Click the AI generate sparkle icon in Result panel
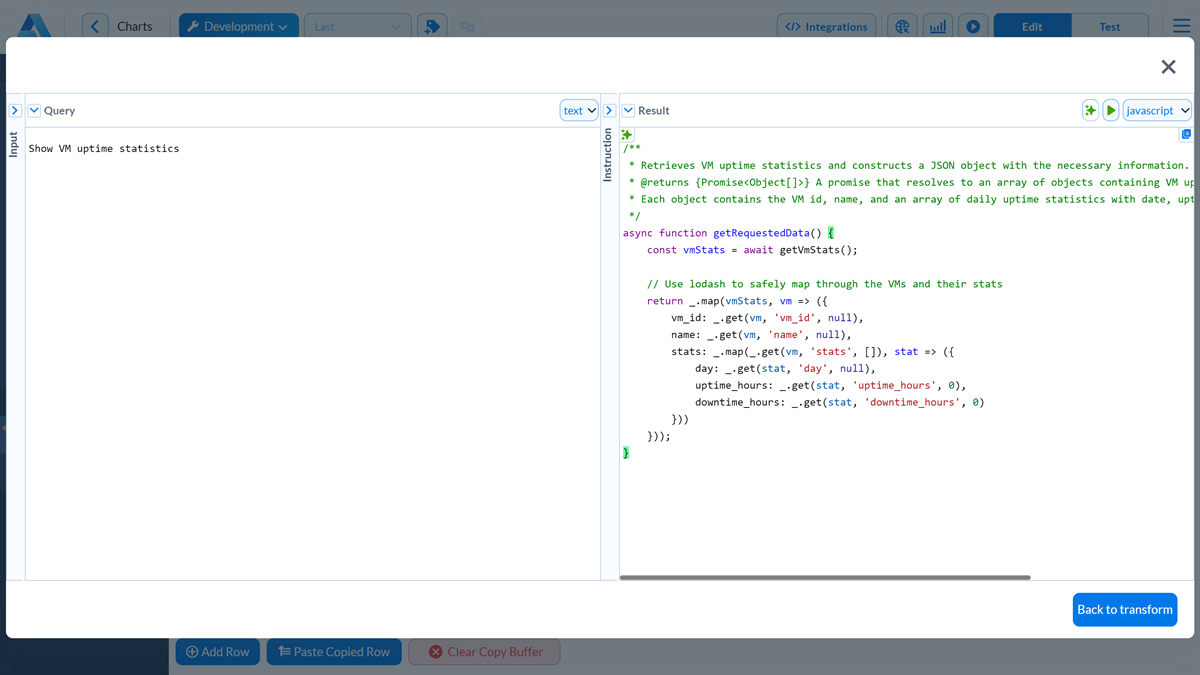Image resolution: width=1200 pixels, height=675 pixels. (1090, 110)
